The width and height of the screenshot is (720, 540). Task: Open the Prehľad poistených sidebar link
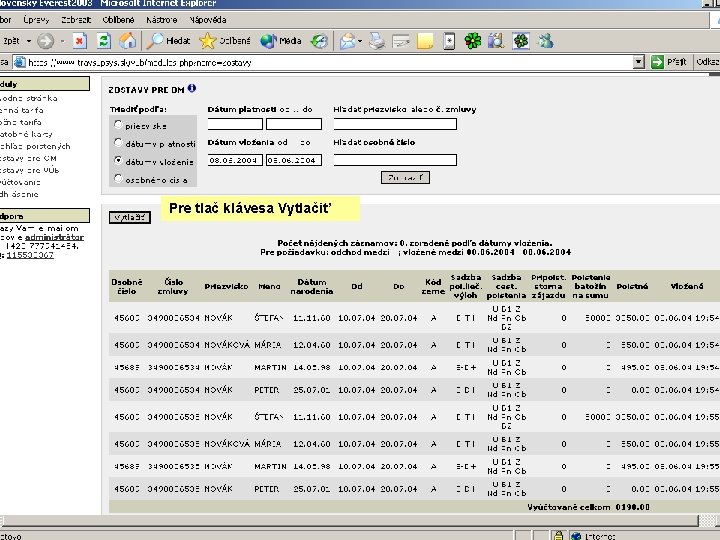click(x=35, y=146)
